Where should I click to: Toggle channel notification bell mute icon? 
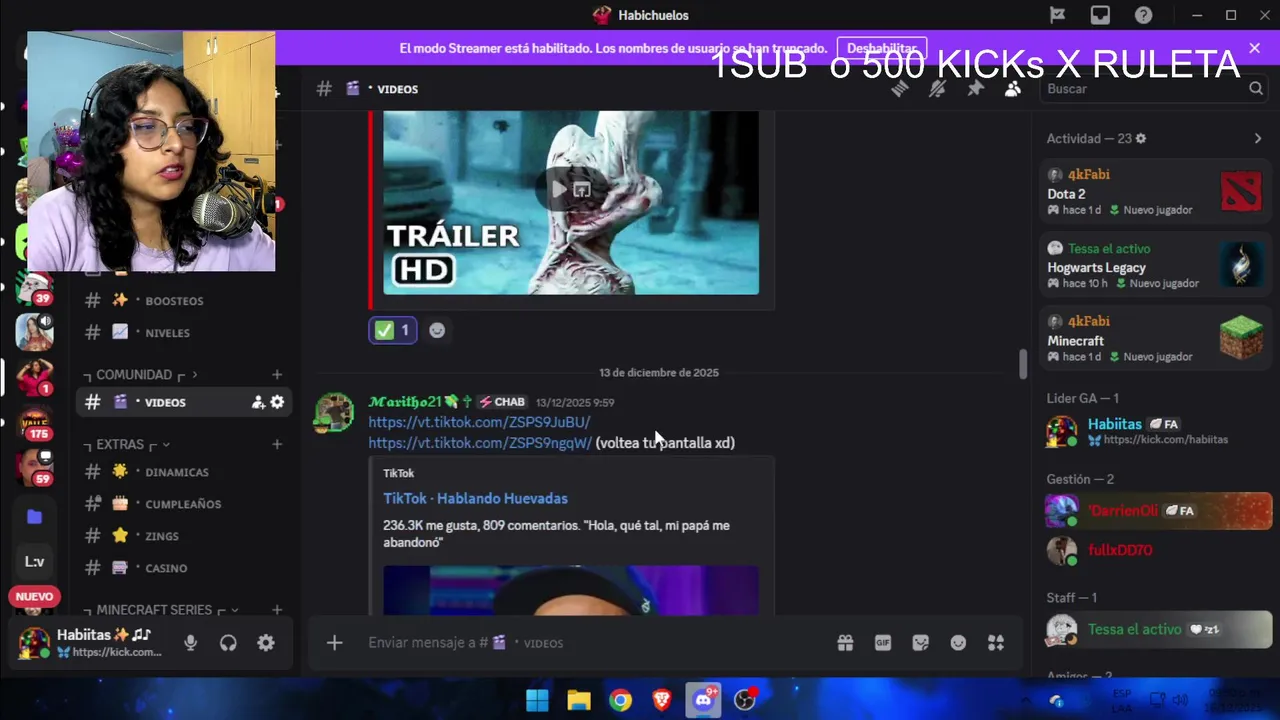coord(937,89)
